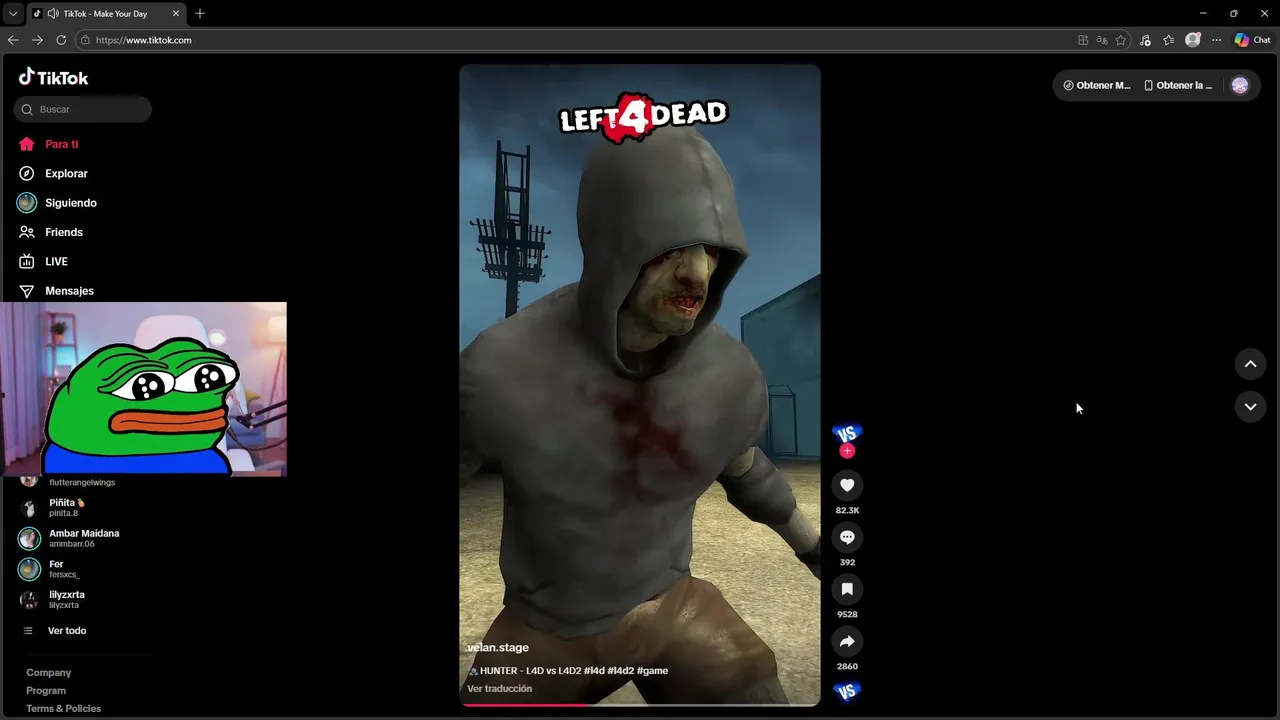
Task: Expand the Program footer section
Action: [46, 691]
